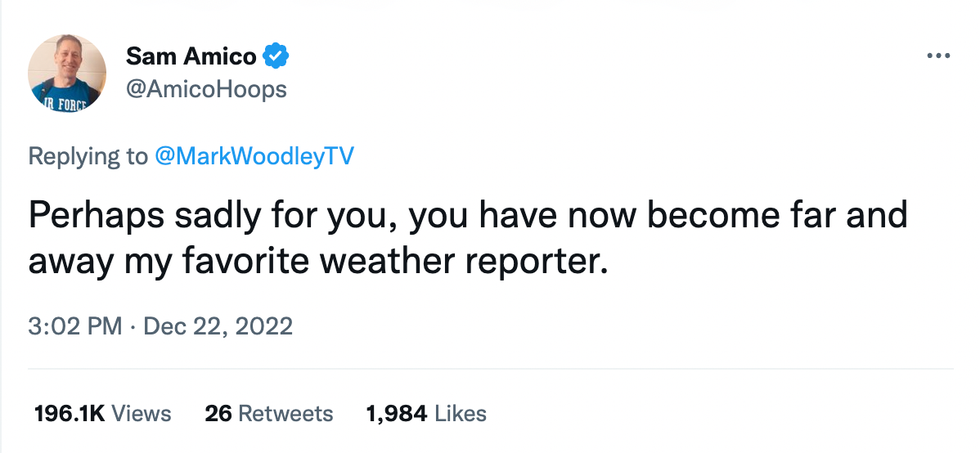Select the 3:02 PM timestamp

pos(75,327)
